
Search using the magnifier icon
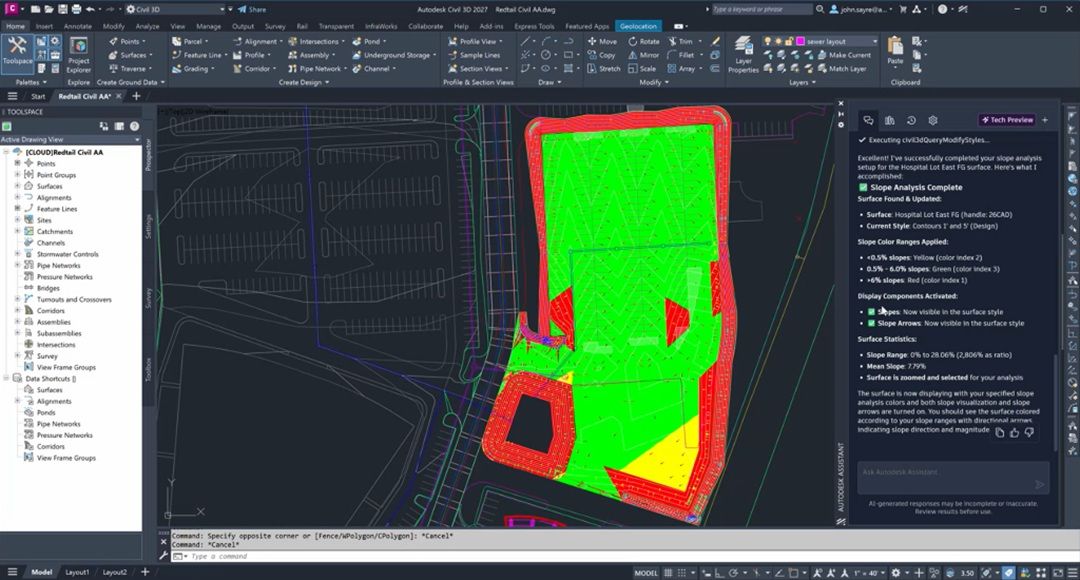(820, 10)
